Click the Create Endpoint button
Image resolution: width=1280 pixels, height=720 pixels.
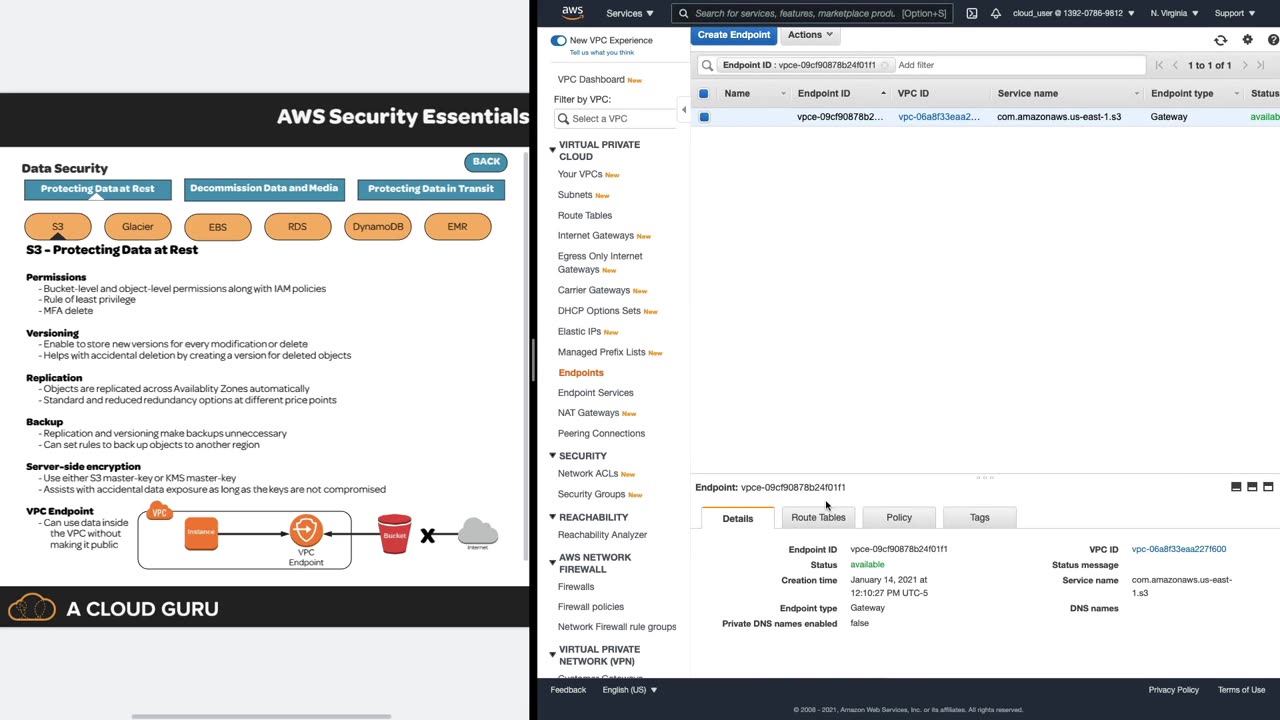tap(734, 35)
